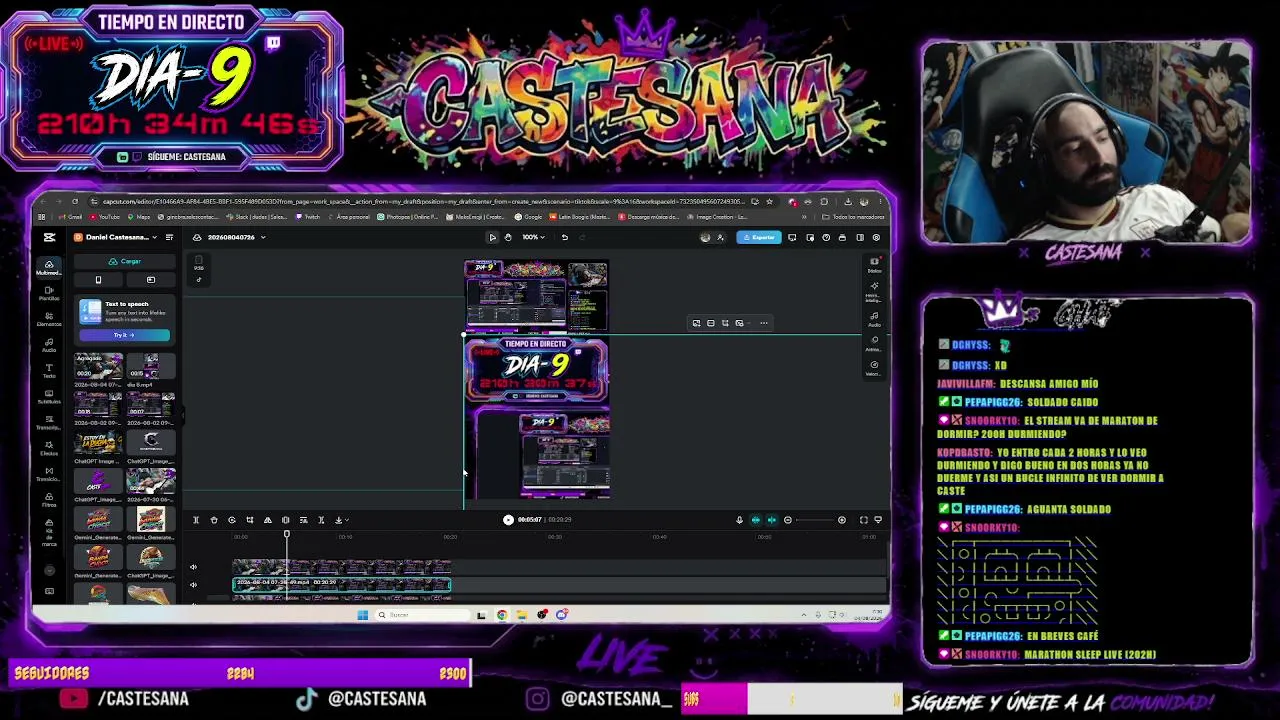Viewport: 1280px width, 720px height.
Task: Play the video preview
Action: (x=508, y=520)
